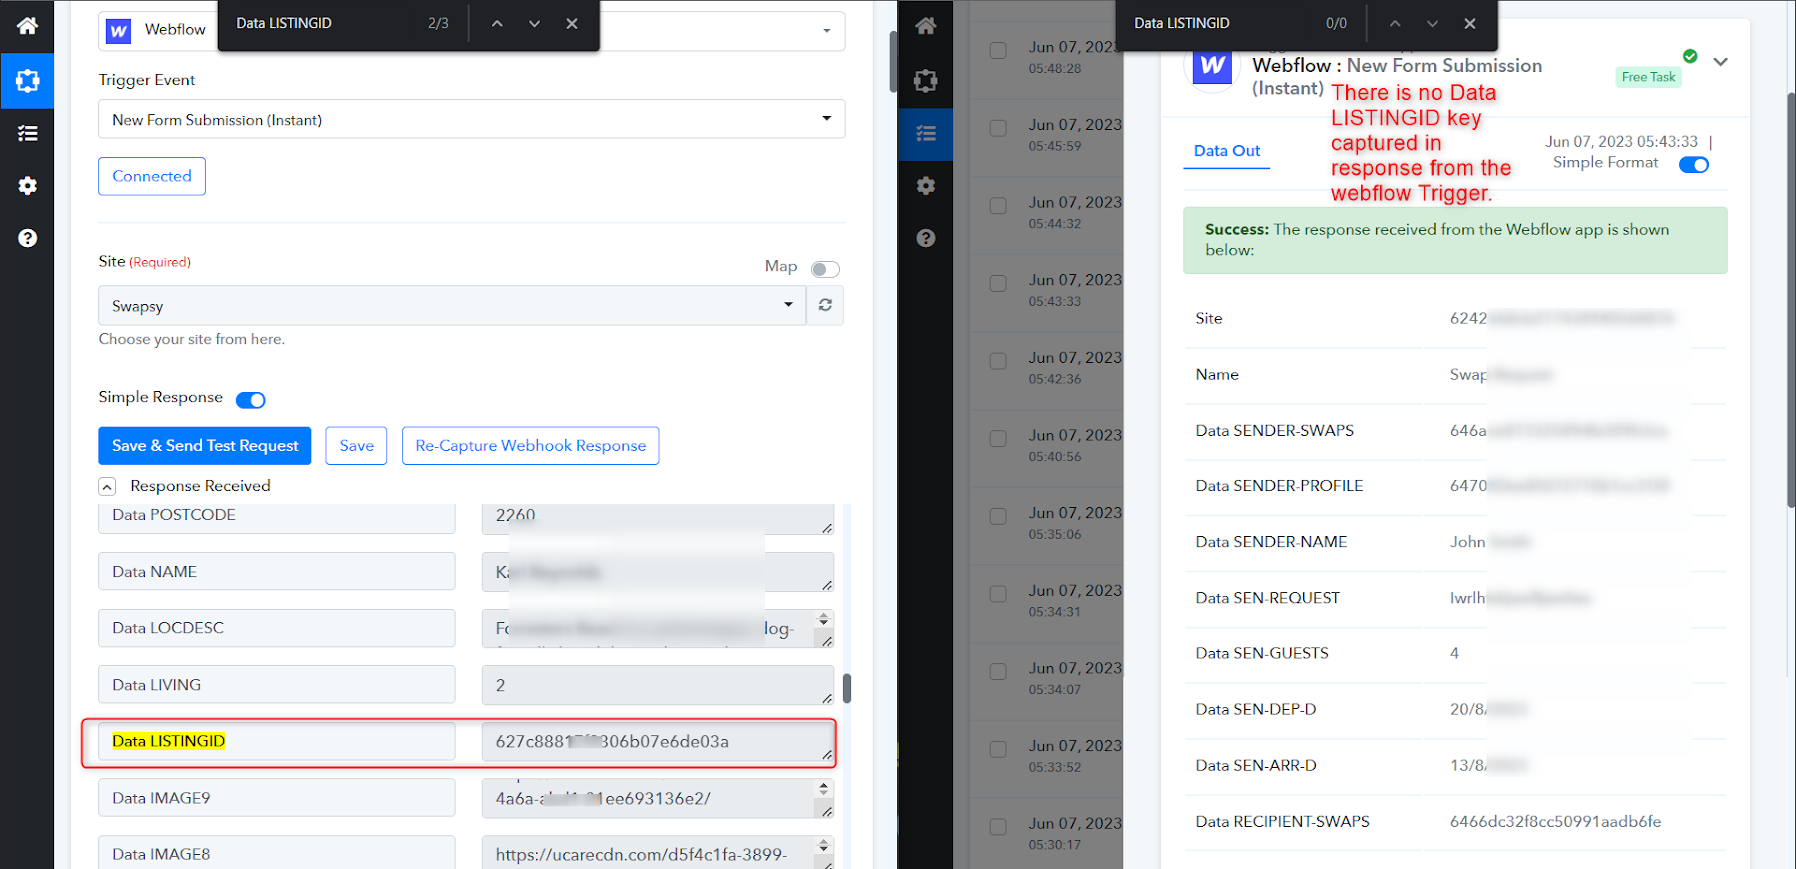Click the Data LISTINGID value field
Viewport: 1796px width, 869px height.
[x=657, y=741]
